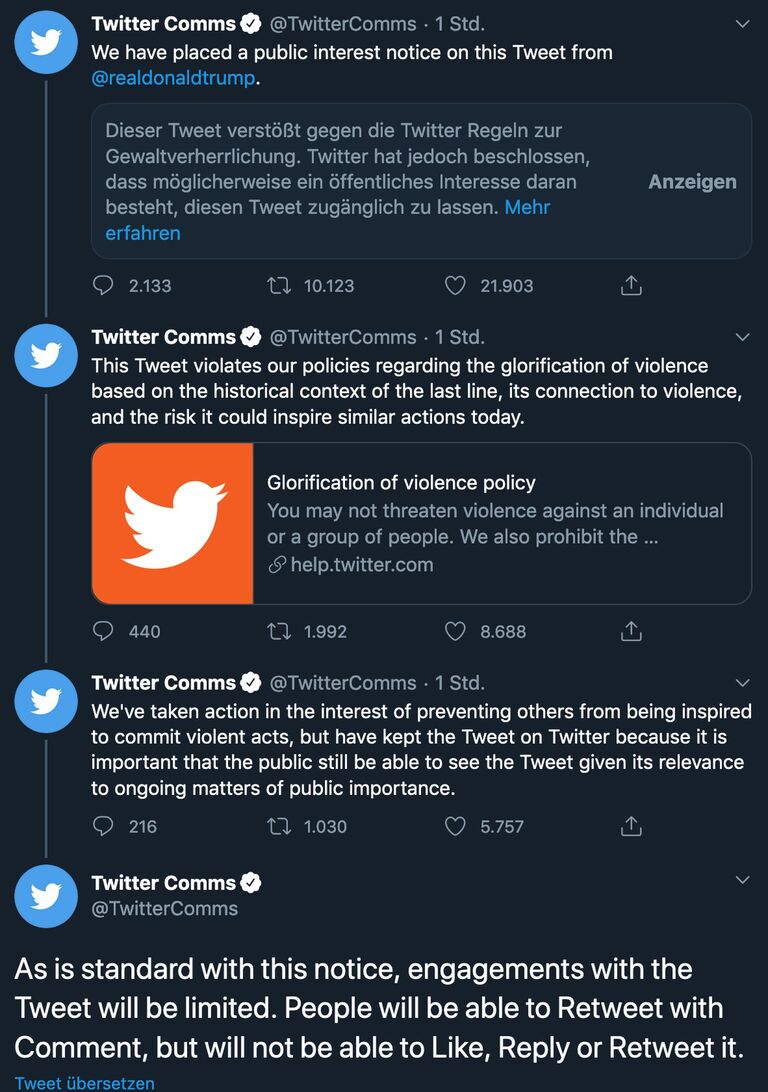Open the orange Twitter bird policy thumbnail
Image resolution: width=768 pixels, height=1092 pixels.
[173, 524]
